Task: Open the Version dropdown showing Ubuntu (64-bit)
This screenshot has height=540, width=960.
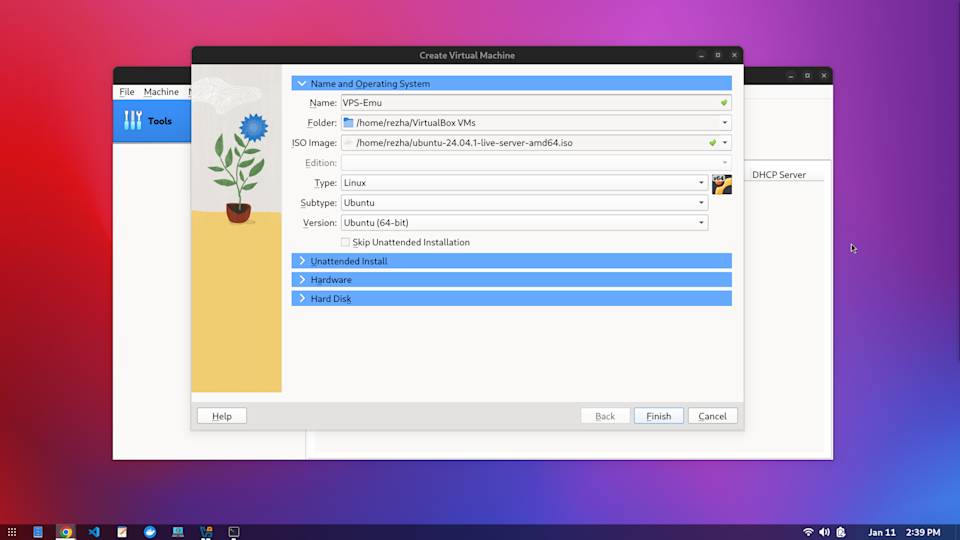Action: point(524,222)
